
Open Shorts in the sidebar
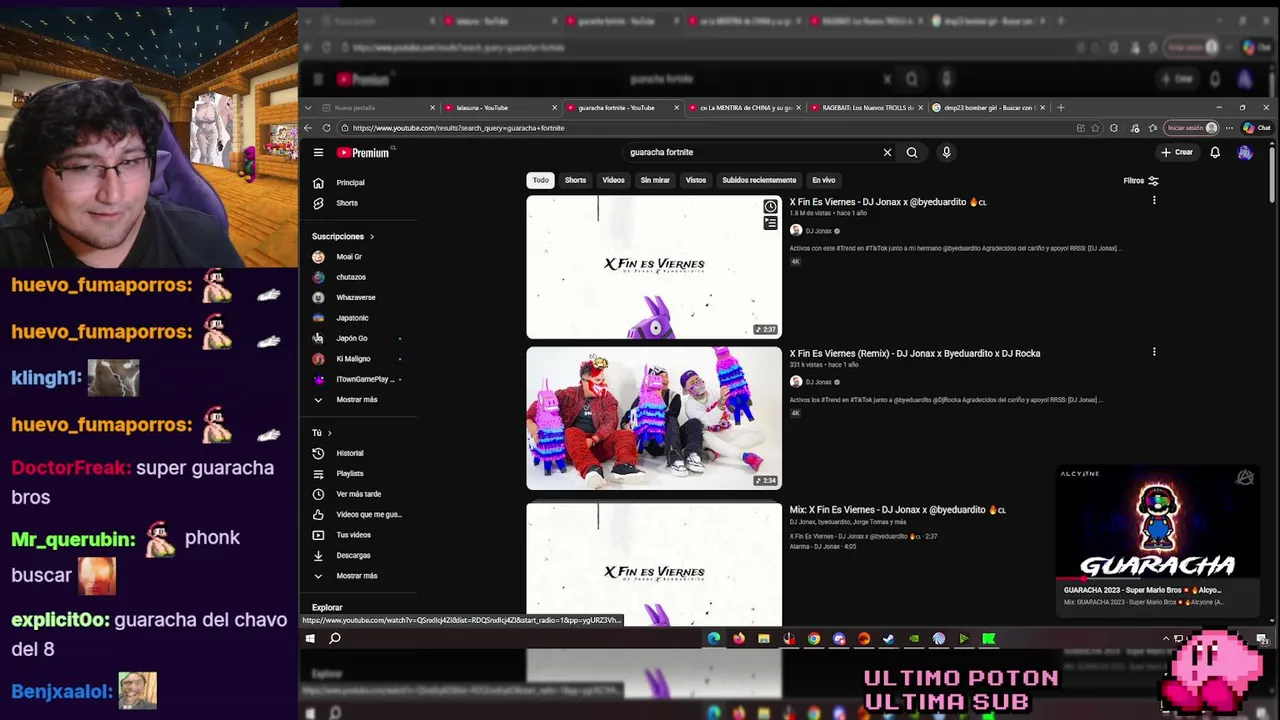(358, 203)
